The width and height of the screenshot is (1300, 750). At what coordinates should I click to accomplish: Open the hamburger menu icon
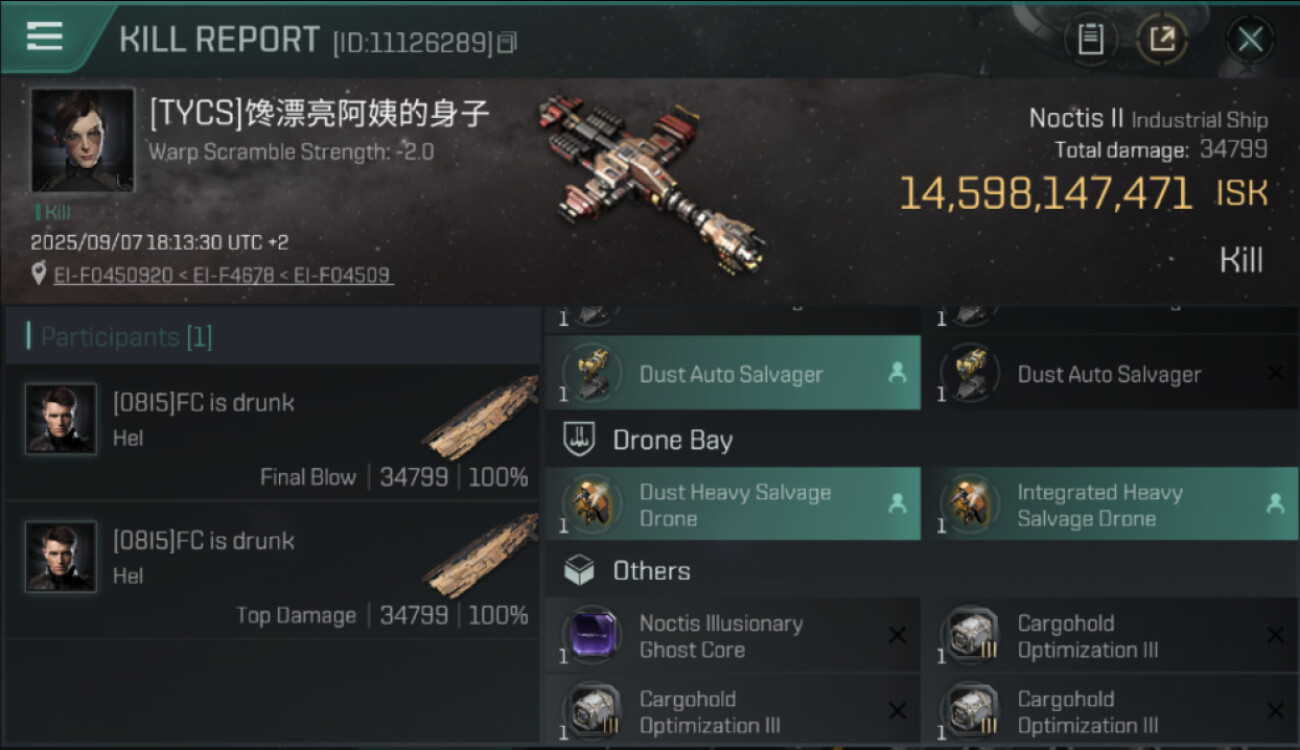(x=45, y=36)
